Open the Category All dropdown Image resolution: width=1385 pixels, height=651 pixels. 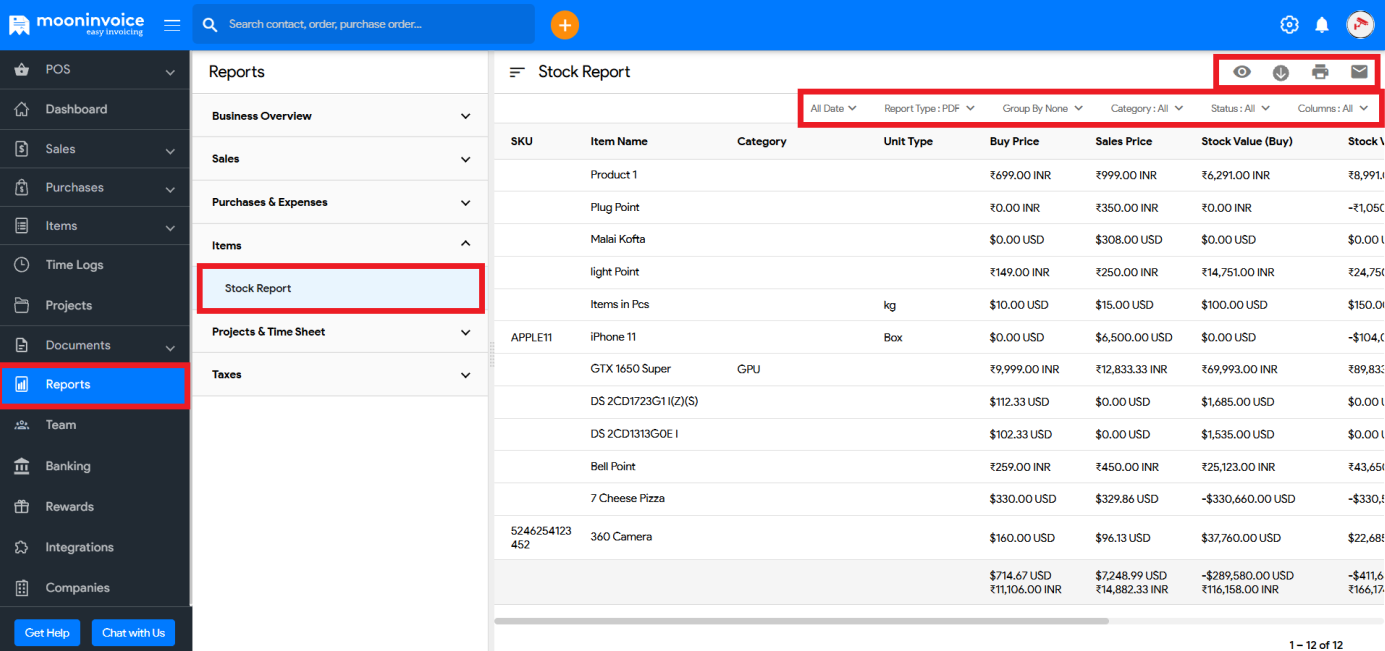pos(1147,108)
